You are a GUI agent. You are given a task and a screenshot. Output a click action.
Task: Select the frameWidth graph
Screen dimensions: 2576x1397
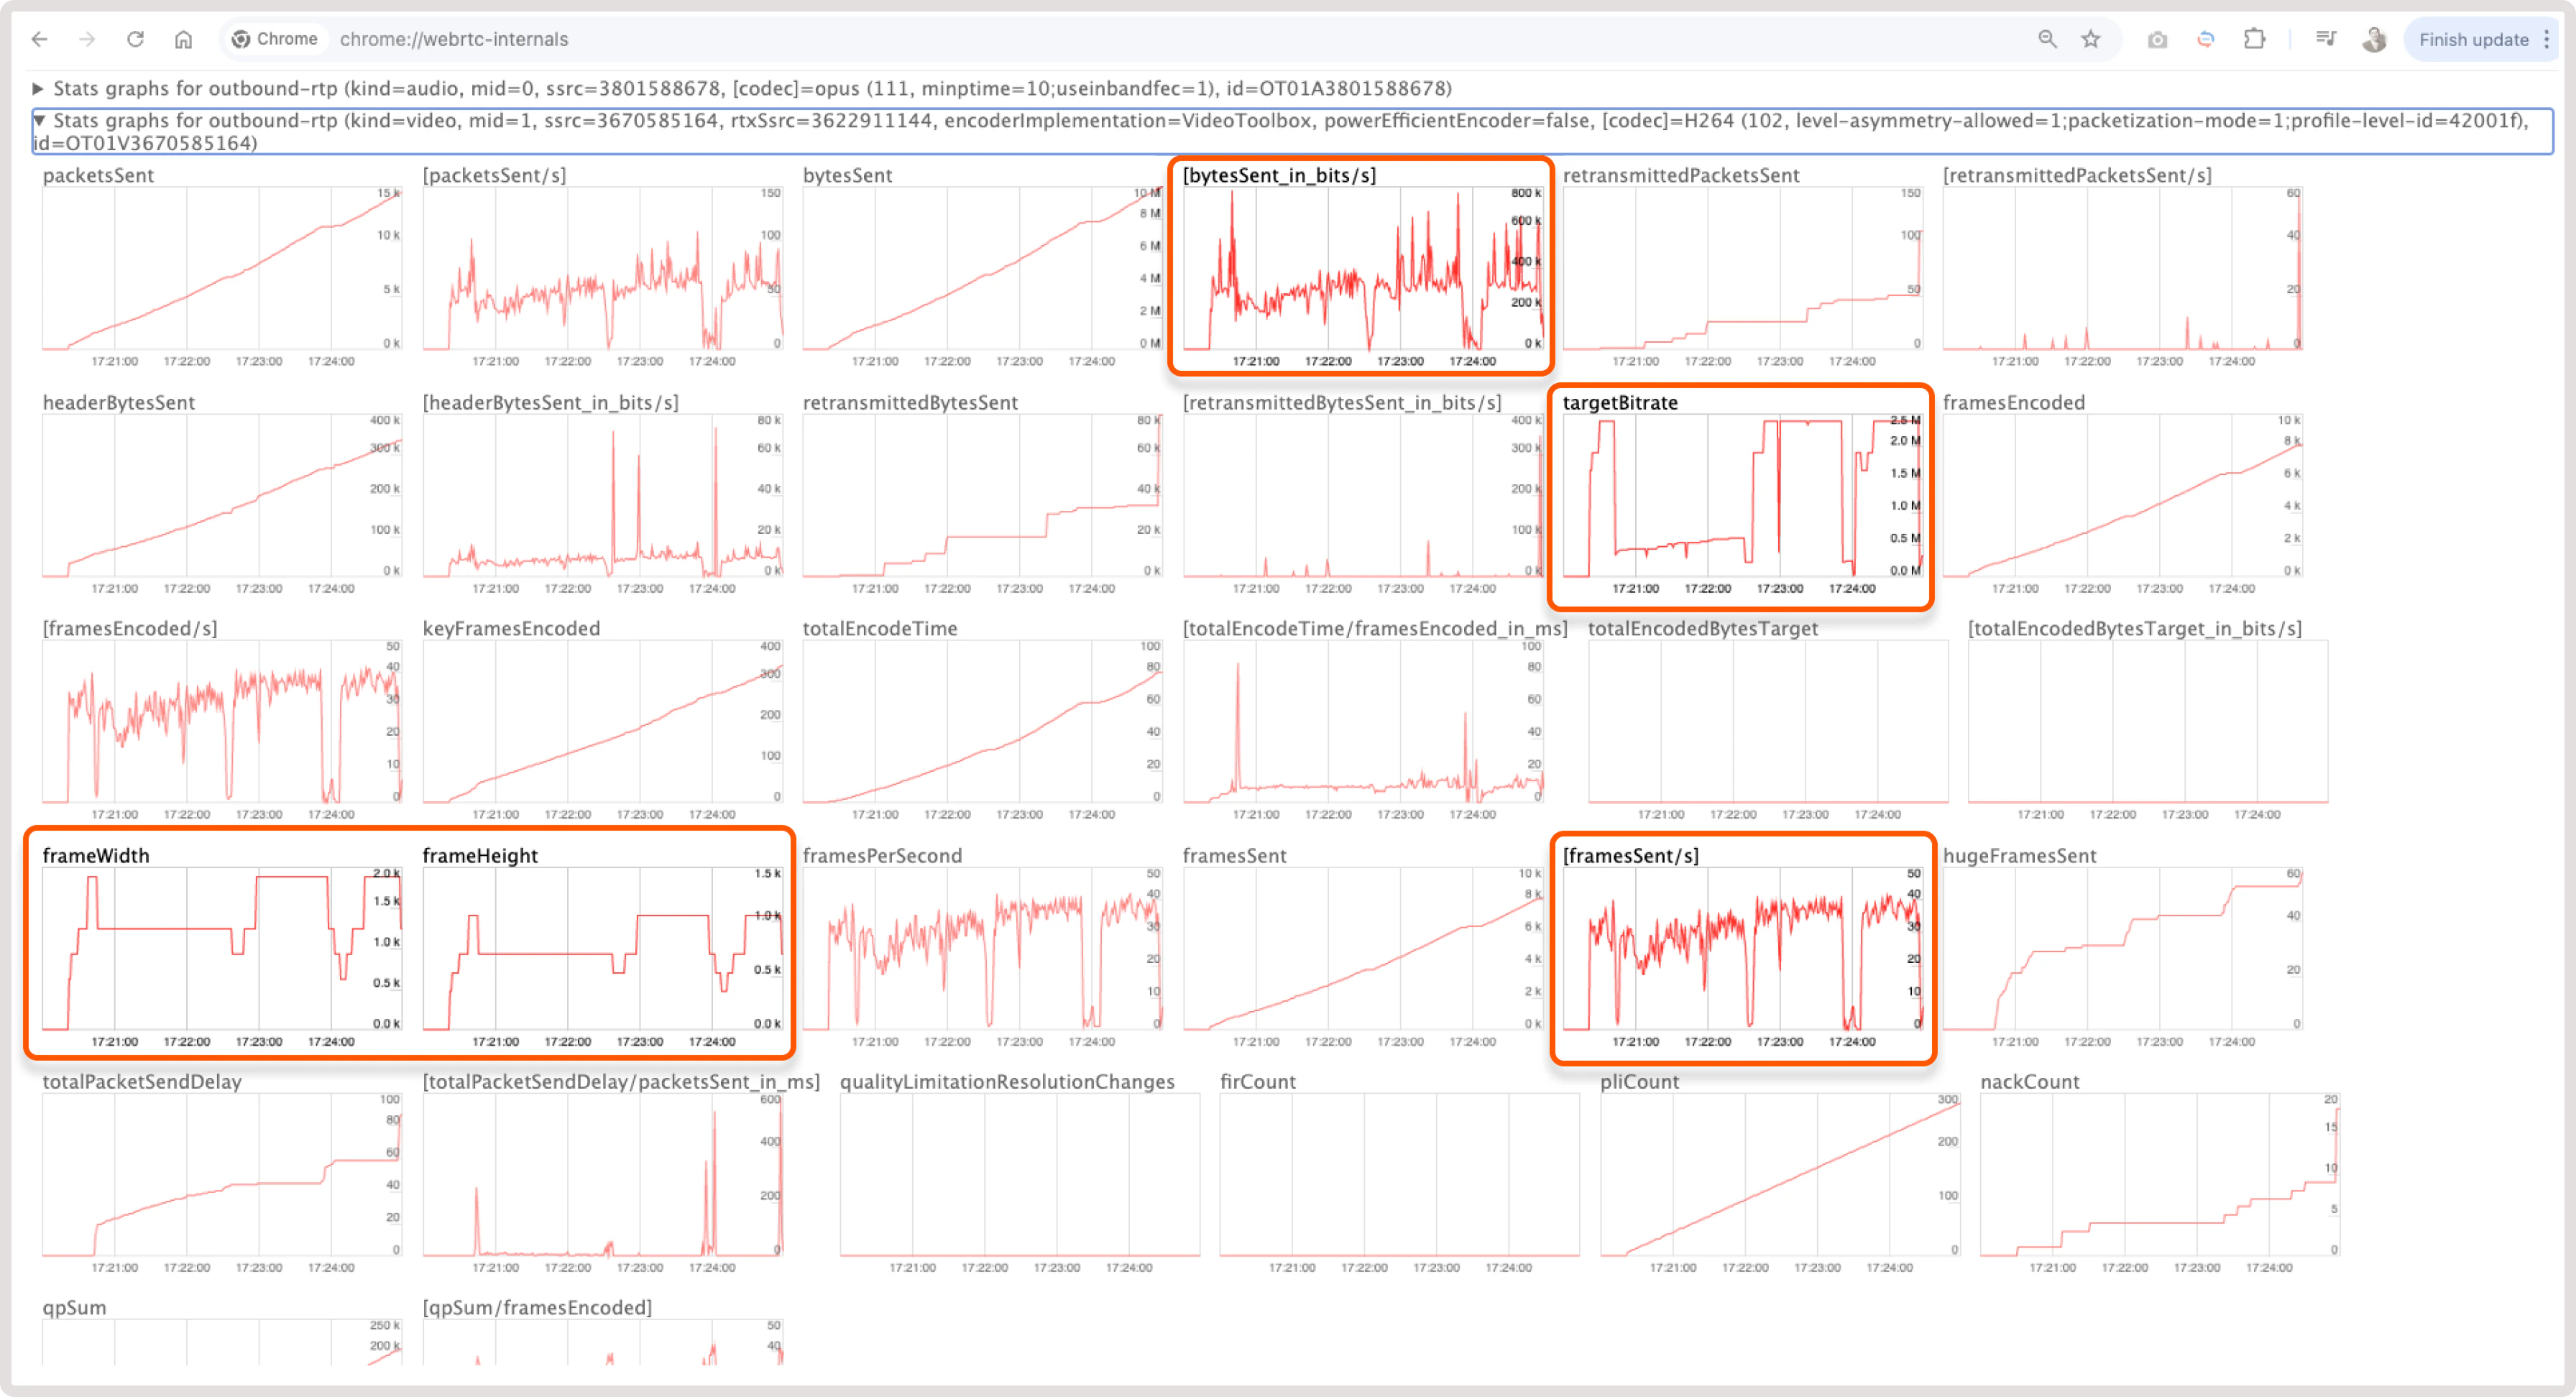point(220,950)
